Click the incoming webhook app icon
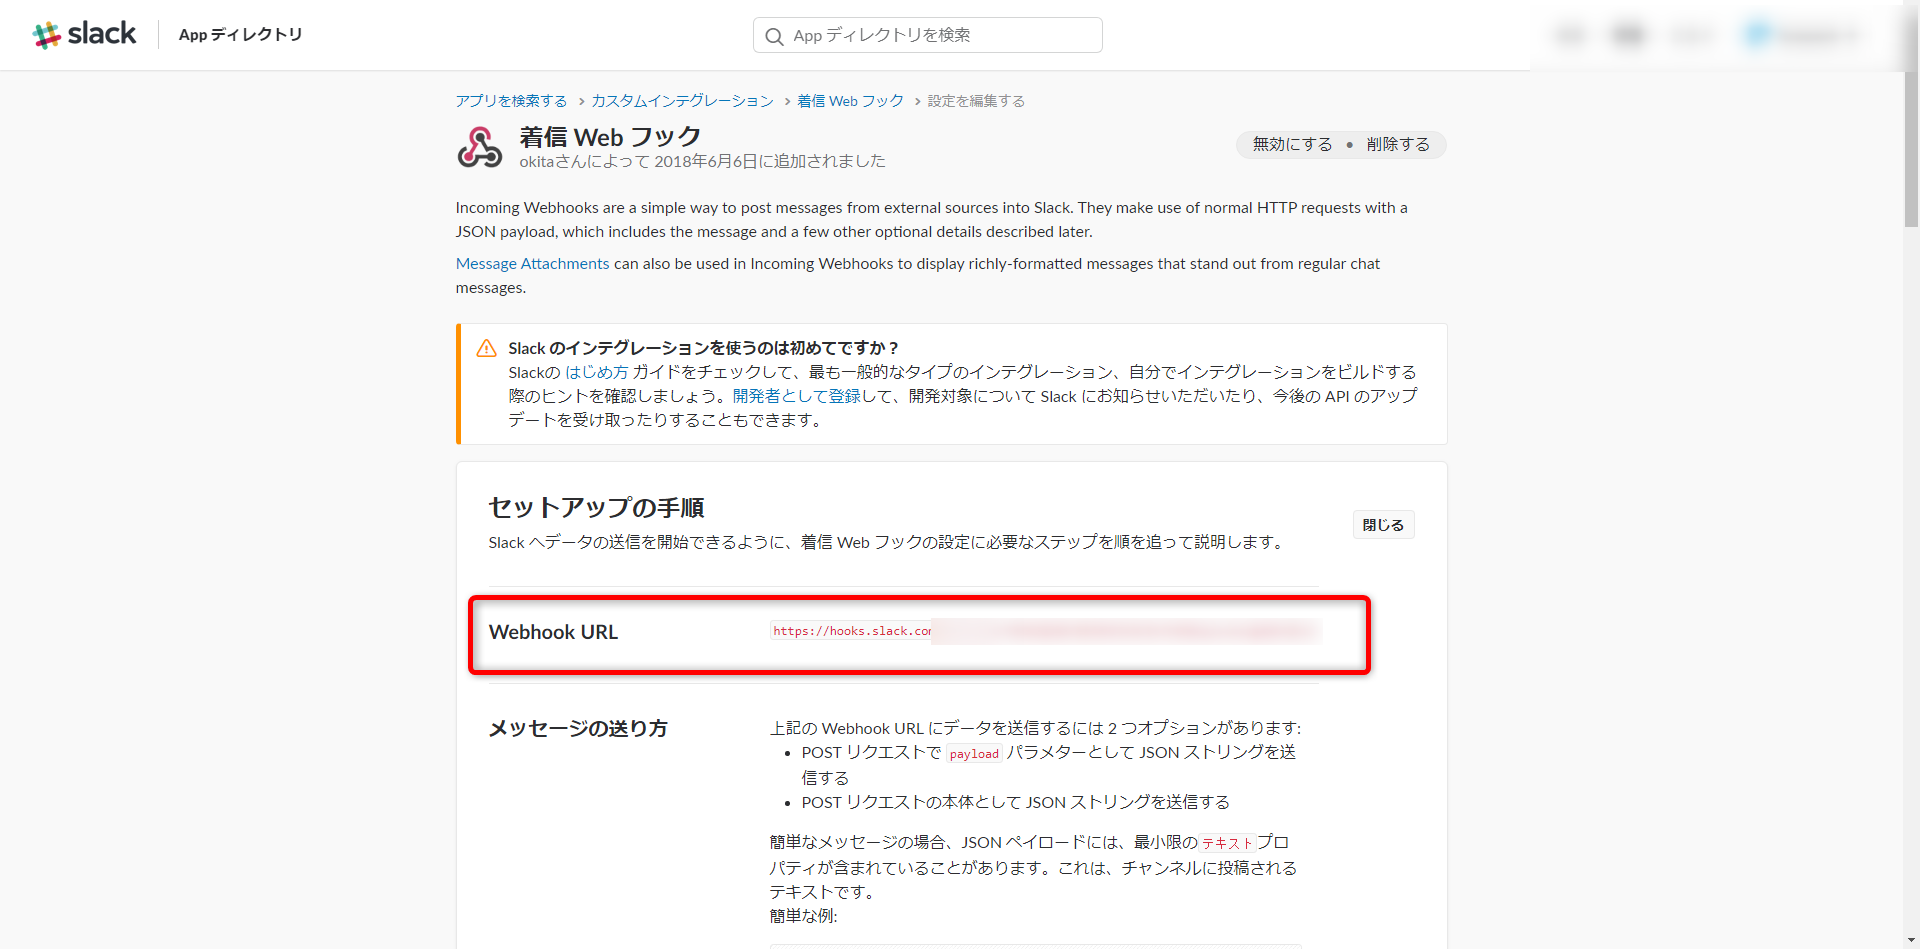 click(480, 147)
